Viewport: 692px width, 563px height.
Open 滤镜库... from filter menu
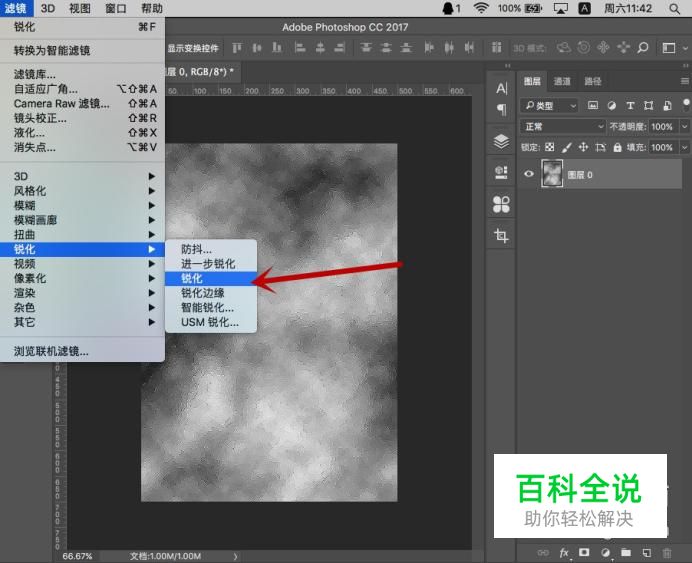coord(83,74)
